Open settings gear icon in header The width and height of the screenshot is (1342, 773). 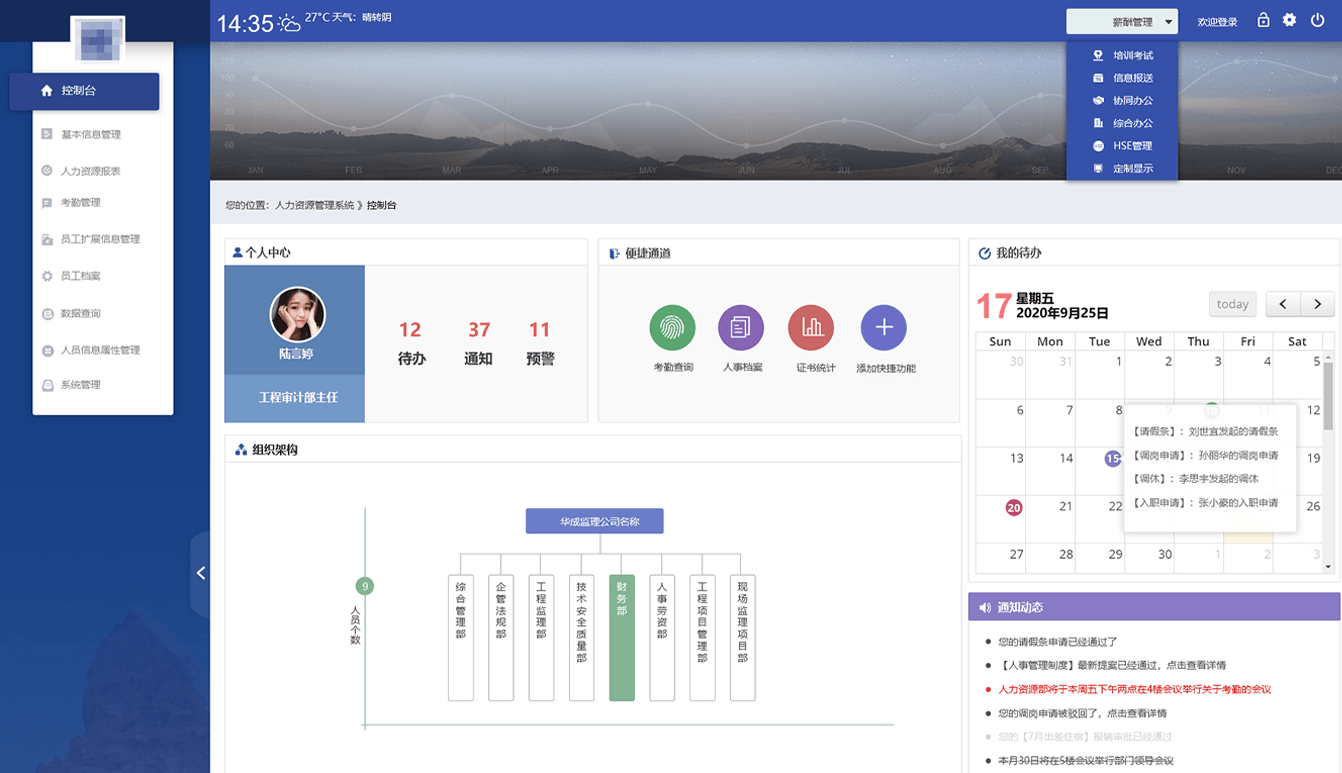(1290, 20)
